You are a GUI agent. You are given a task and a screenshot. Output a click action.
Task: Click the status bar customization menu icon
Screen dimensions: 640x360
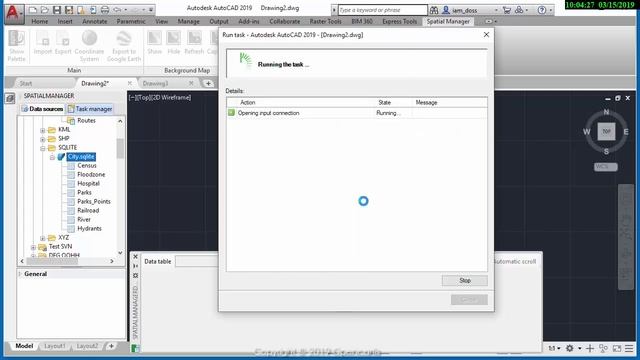[x=629, y=348]
